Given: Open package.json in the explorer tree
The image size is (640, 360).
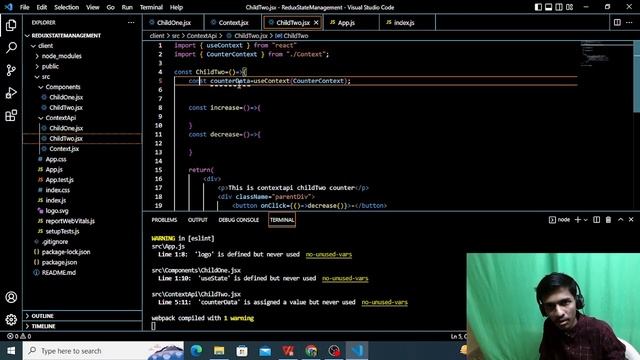Looking at the screenshot, I should (x=59, y=262).
